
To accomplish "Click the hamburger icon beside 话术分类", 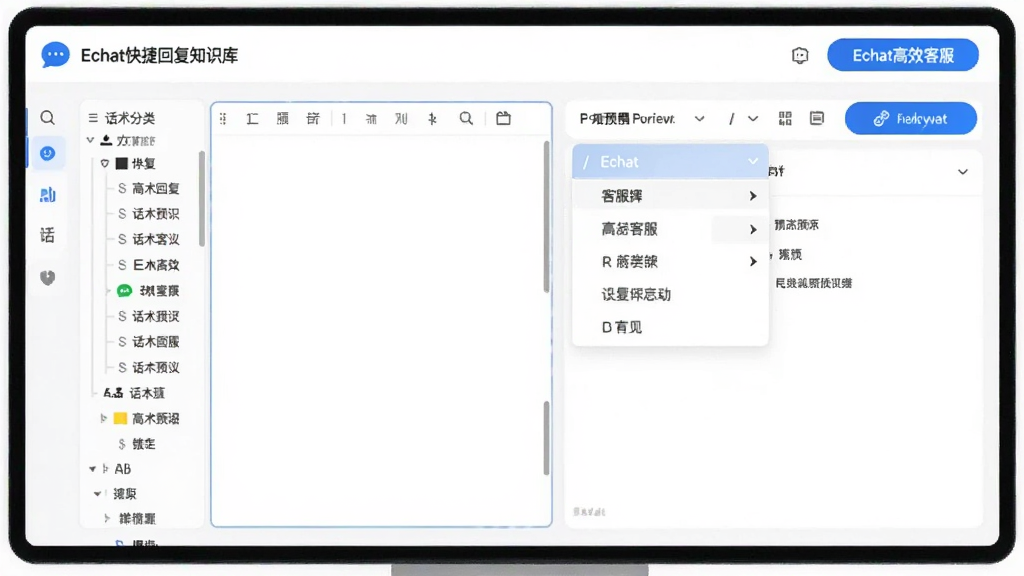I will click(93, 118).
